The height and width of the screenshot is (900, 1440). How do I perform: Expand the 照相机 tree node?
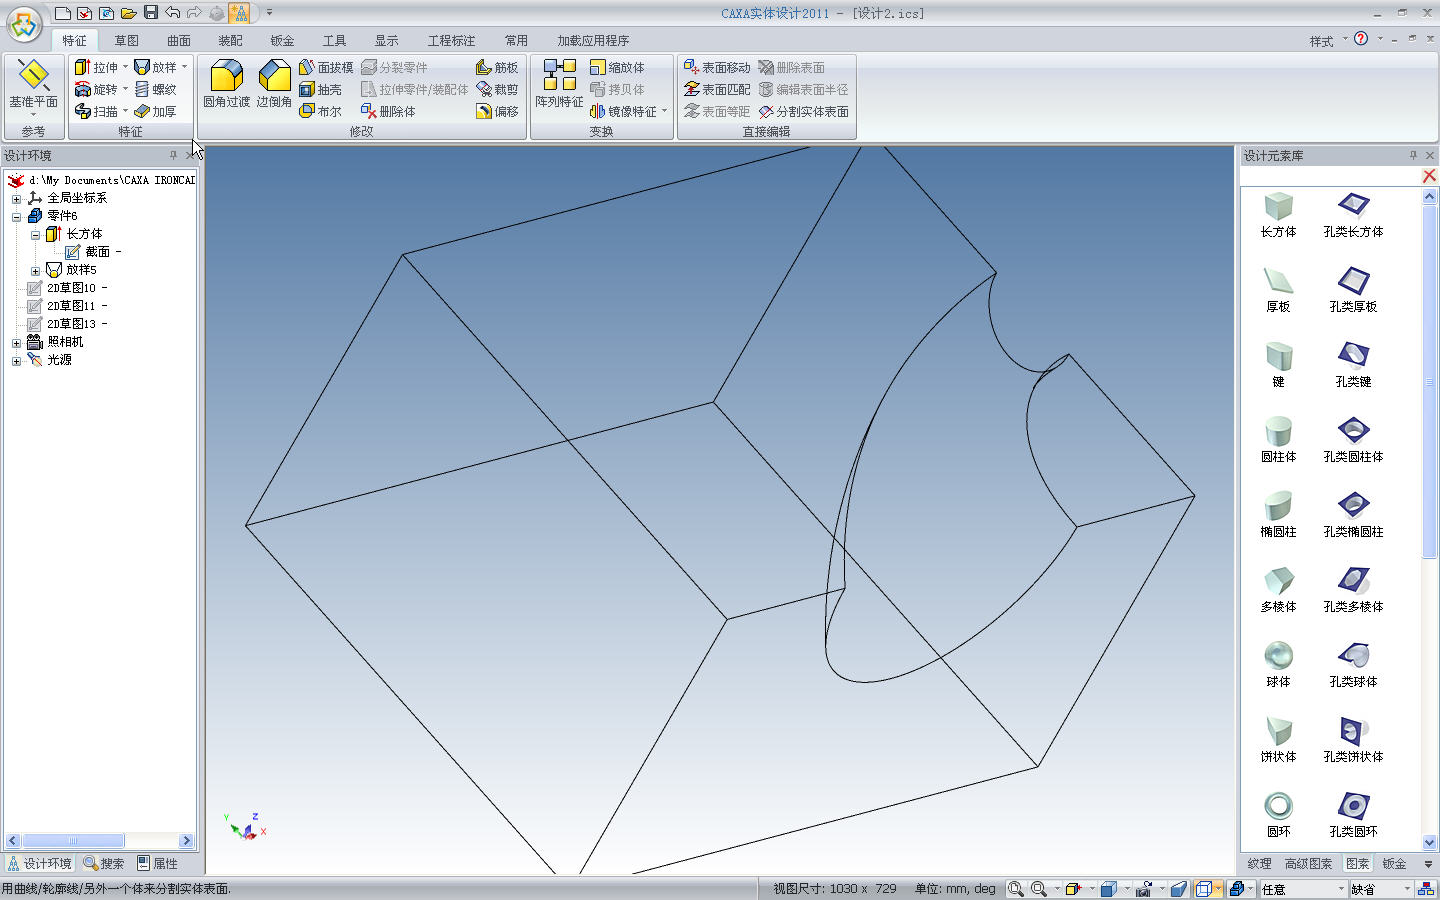point(16,343)
